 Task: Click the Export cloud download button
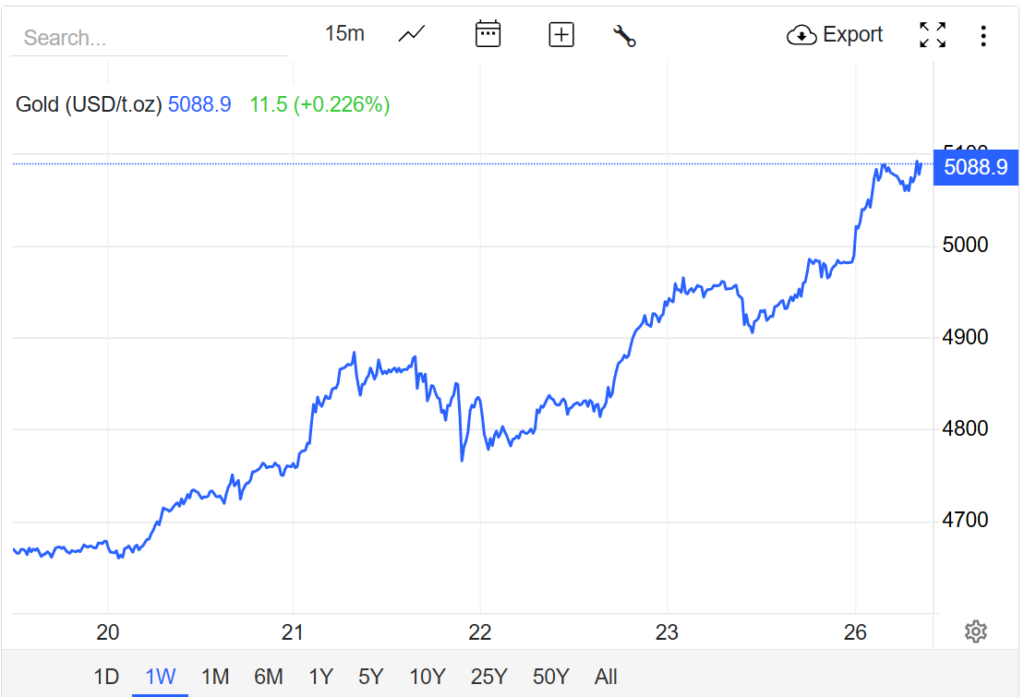pyautogui.click(x=835, y=35)
